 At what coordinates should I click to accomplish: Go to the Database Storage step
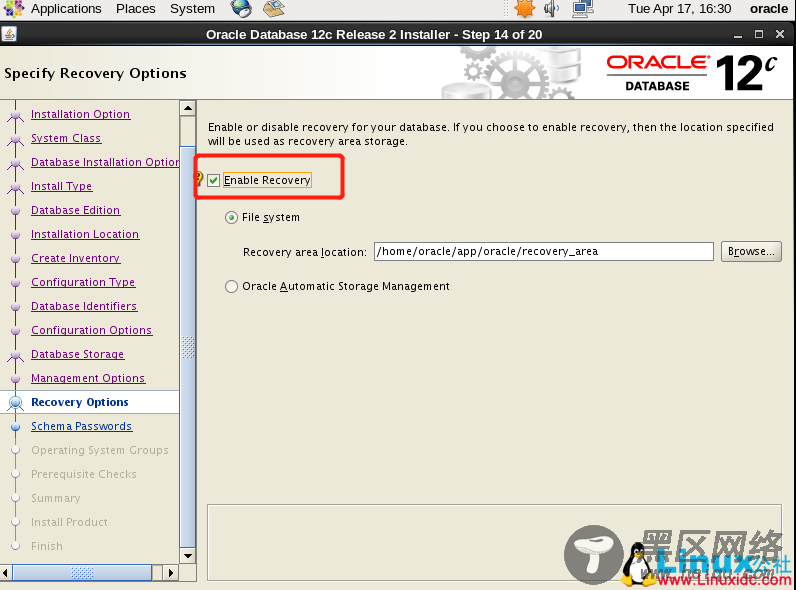coord(77,354)
